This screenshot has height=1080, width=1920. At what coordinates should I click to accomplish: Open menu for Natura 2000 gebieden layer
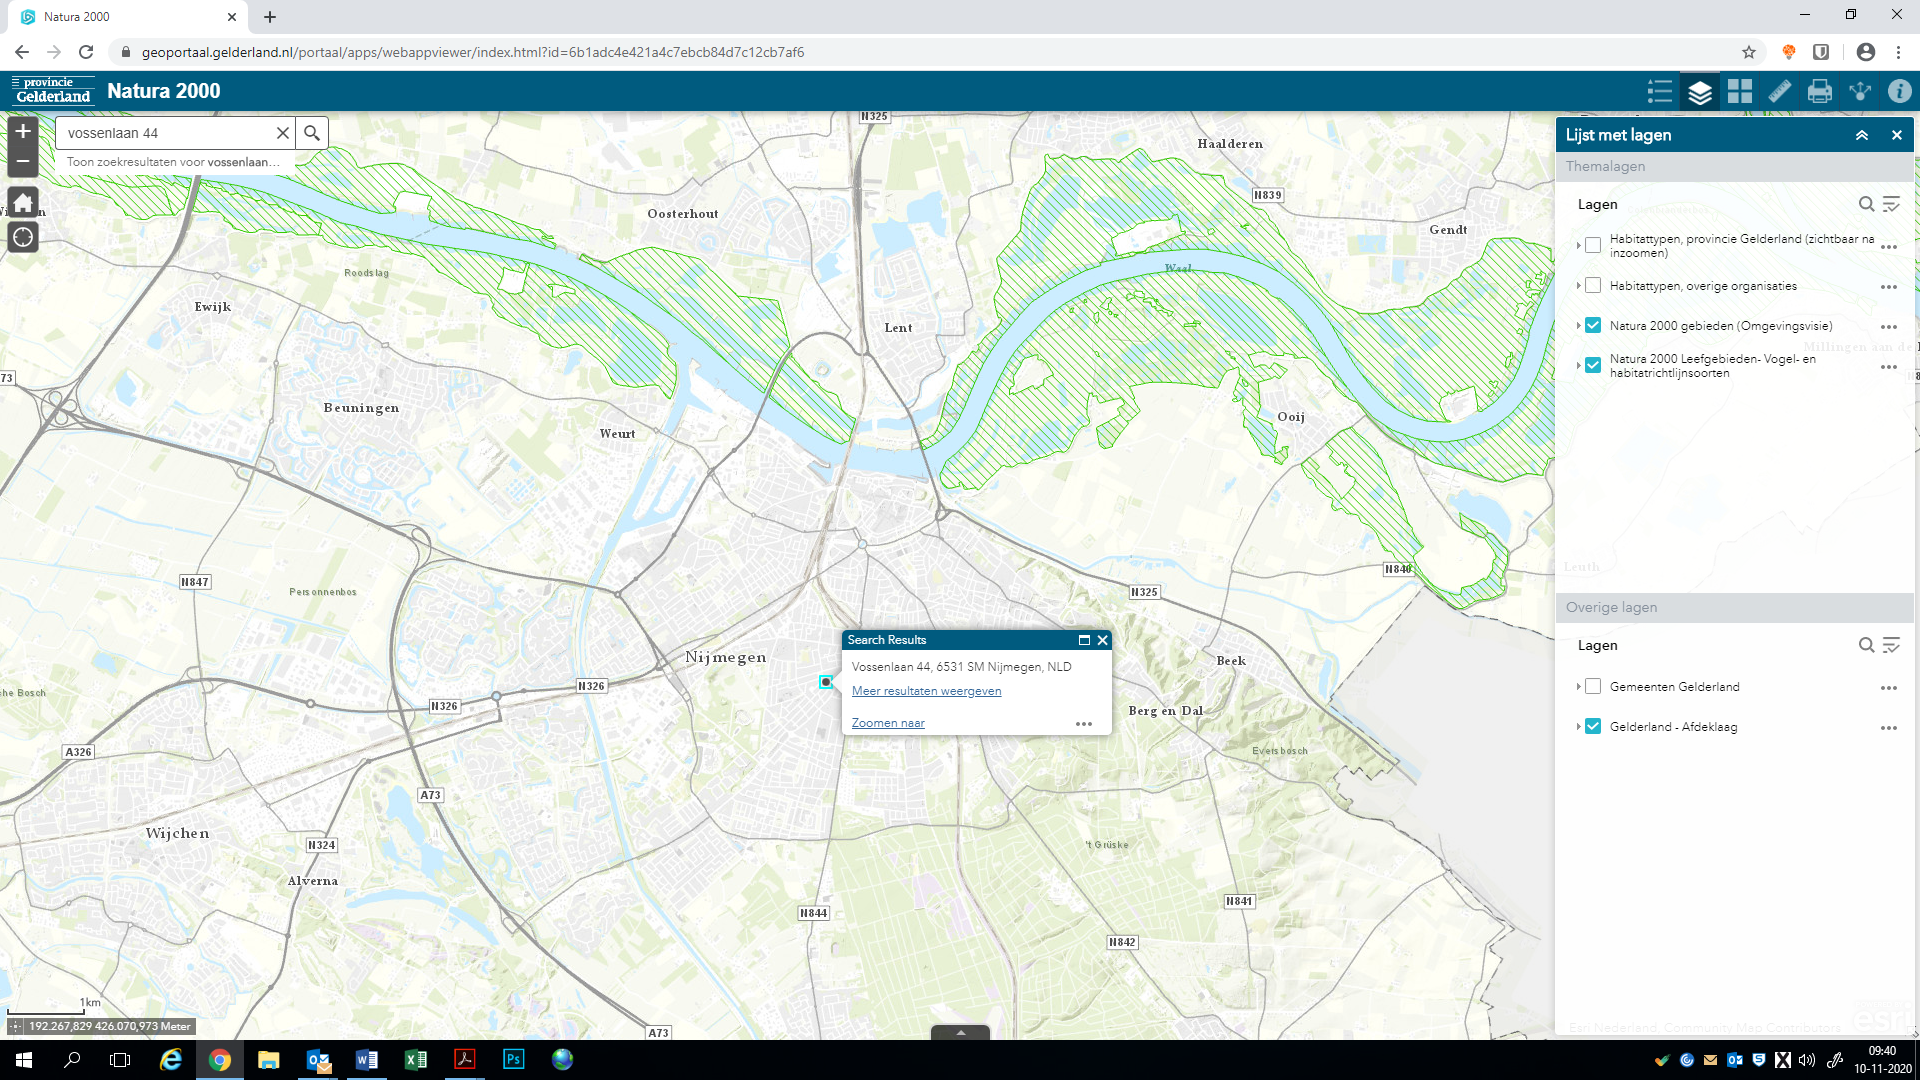[x=1888, y=327]
